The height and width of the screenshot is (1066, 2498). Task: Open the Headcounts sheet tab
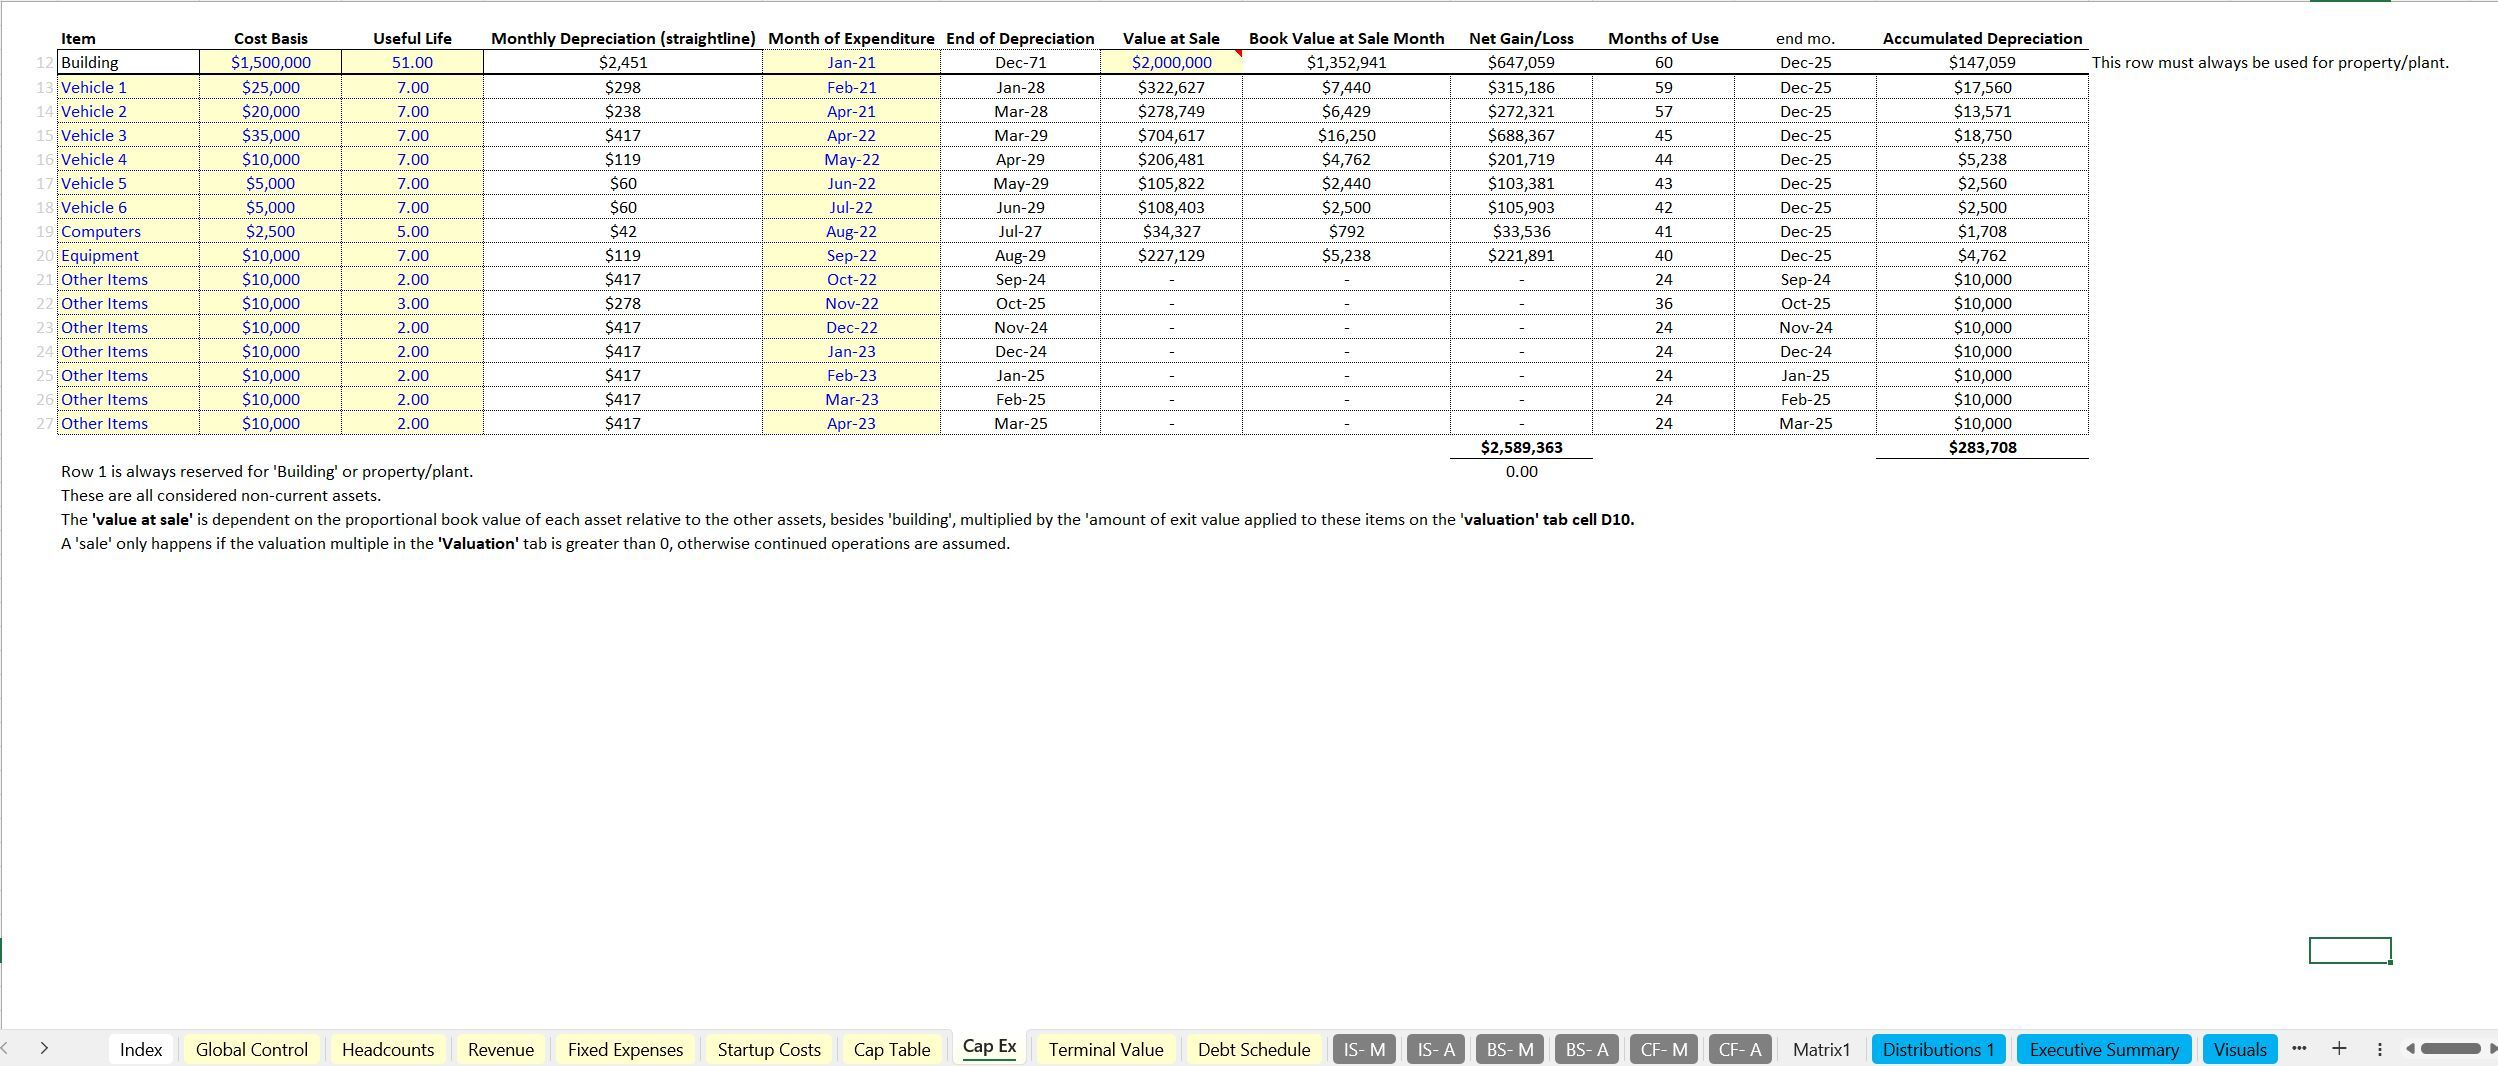coord(388,1049)
